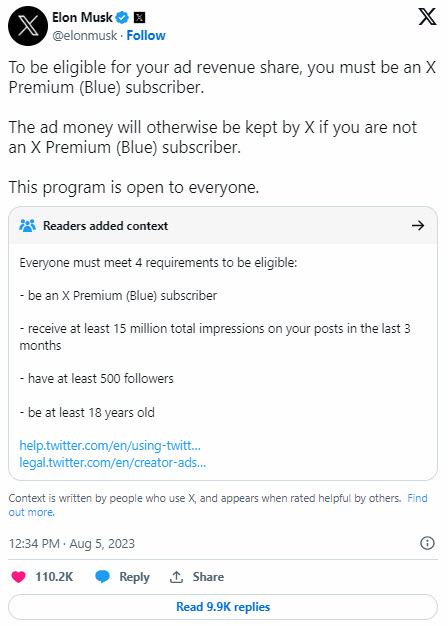
Task: Like the post using the heart icon
Action: click(x=18, y=577)
